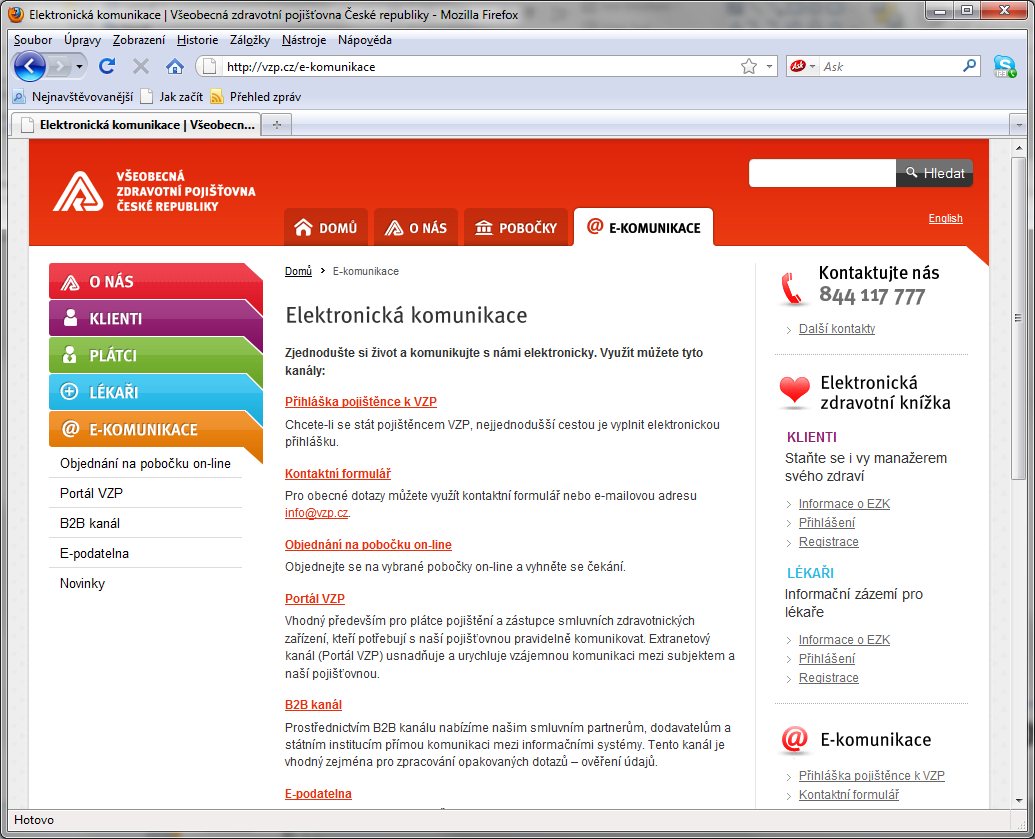1035x839 pixels.
Task: Click the vertical page scrollbar thumb
Action: point(1019,318)
